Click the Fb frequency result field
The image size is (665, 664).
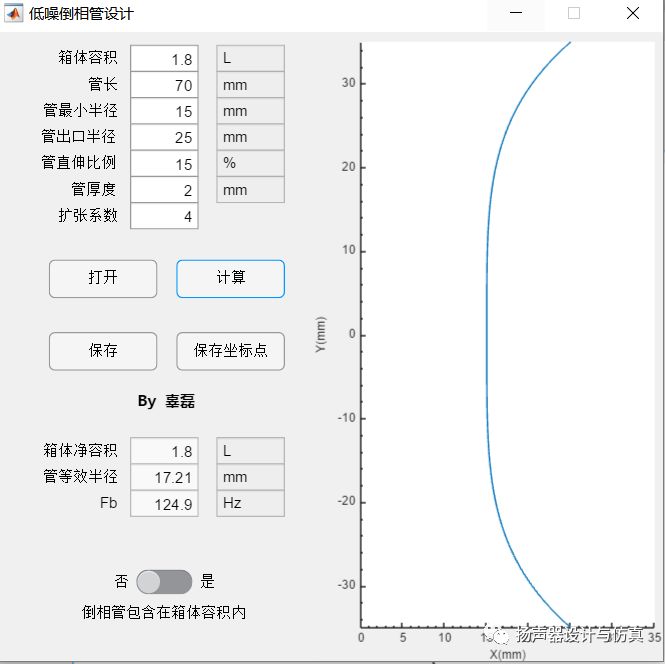click(x=164, y=503)
